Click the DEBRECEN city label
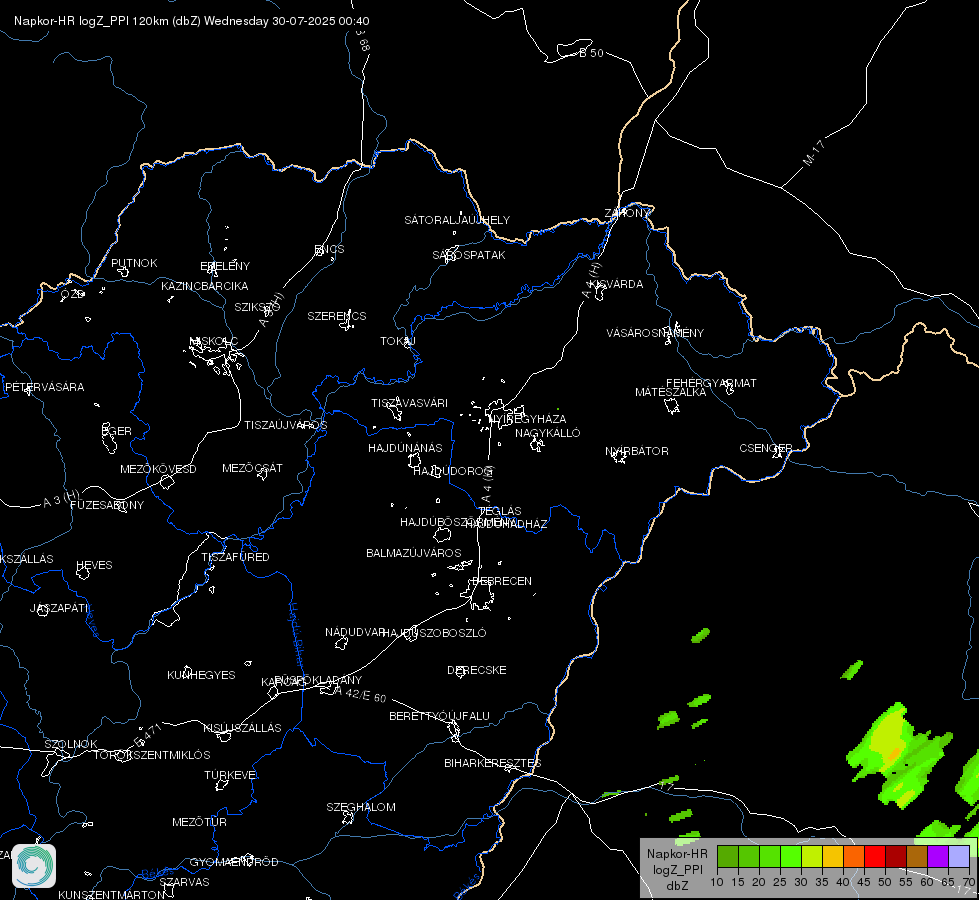Viewport: 979px width, 900px height. click(502, 581)
